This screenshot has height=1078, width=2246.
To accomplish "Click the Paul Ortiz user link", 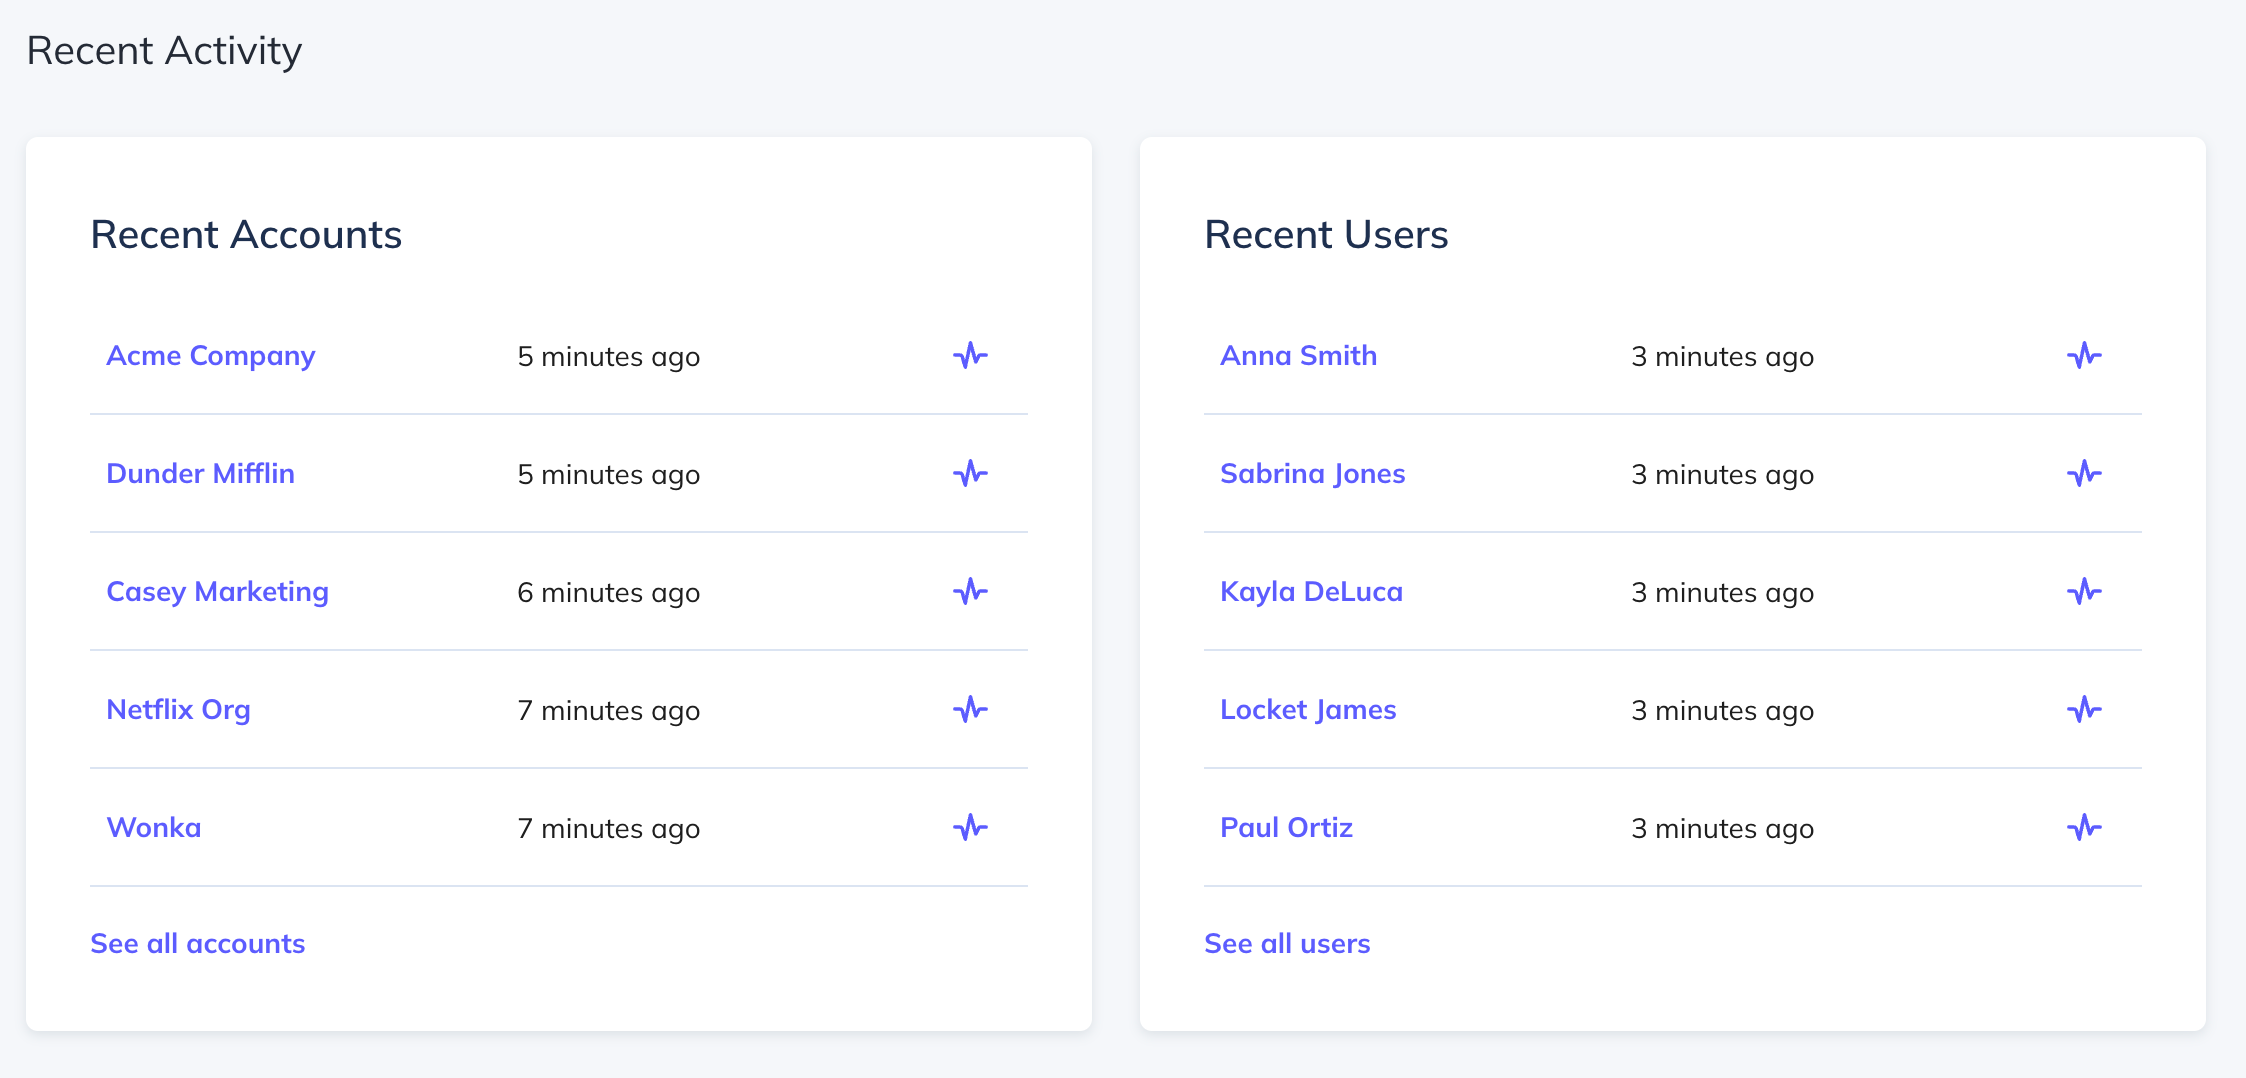I will pyautogui.click(x=1286, y=828).
